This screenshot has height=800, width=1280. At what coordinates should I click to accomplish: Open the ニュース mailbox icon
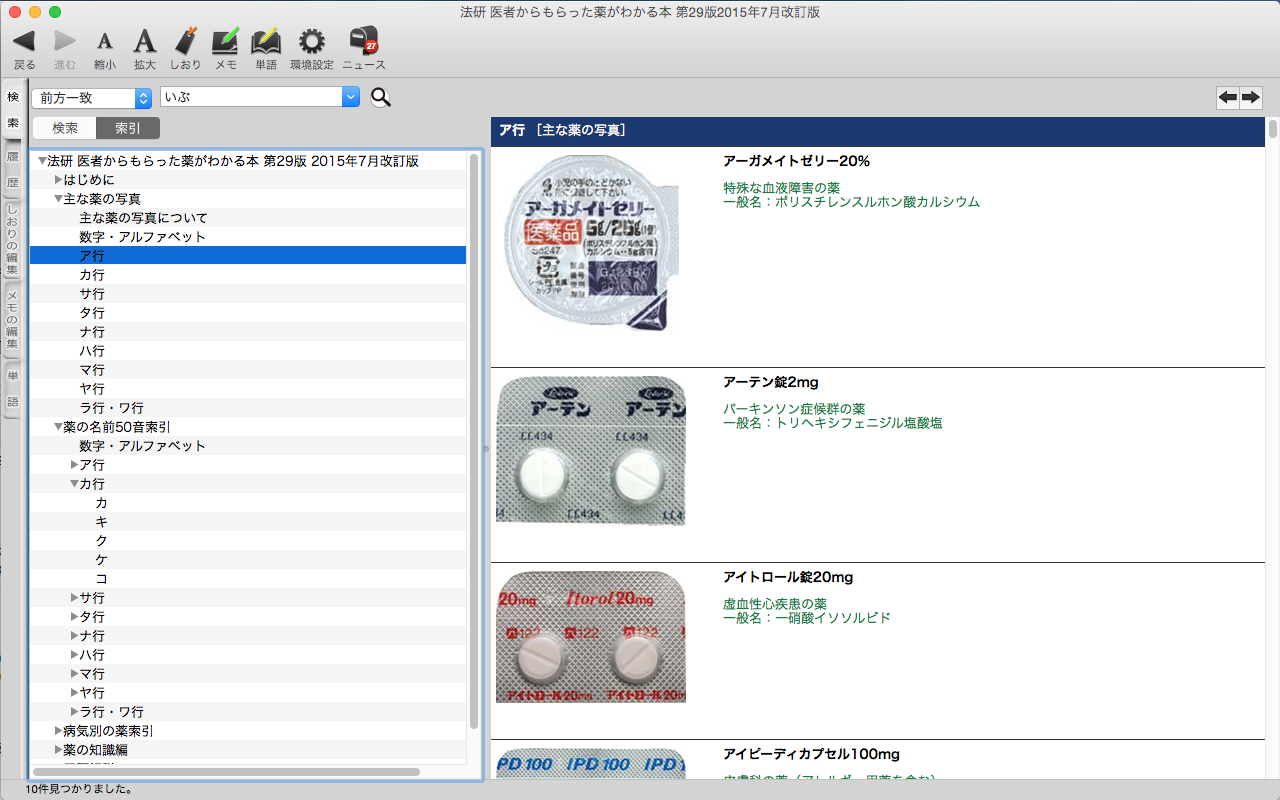coord(363,42)
